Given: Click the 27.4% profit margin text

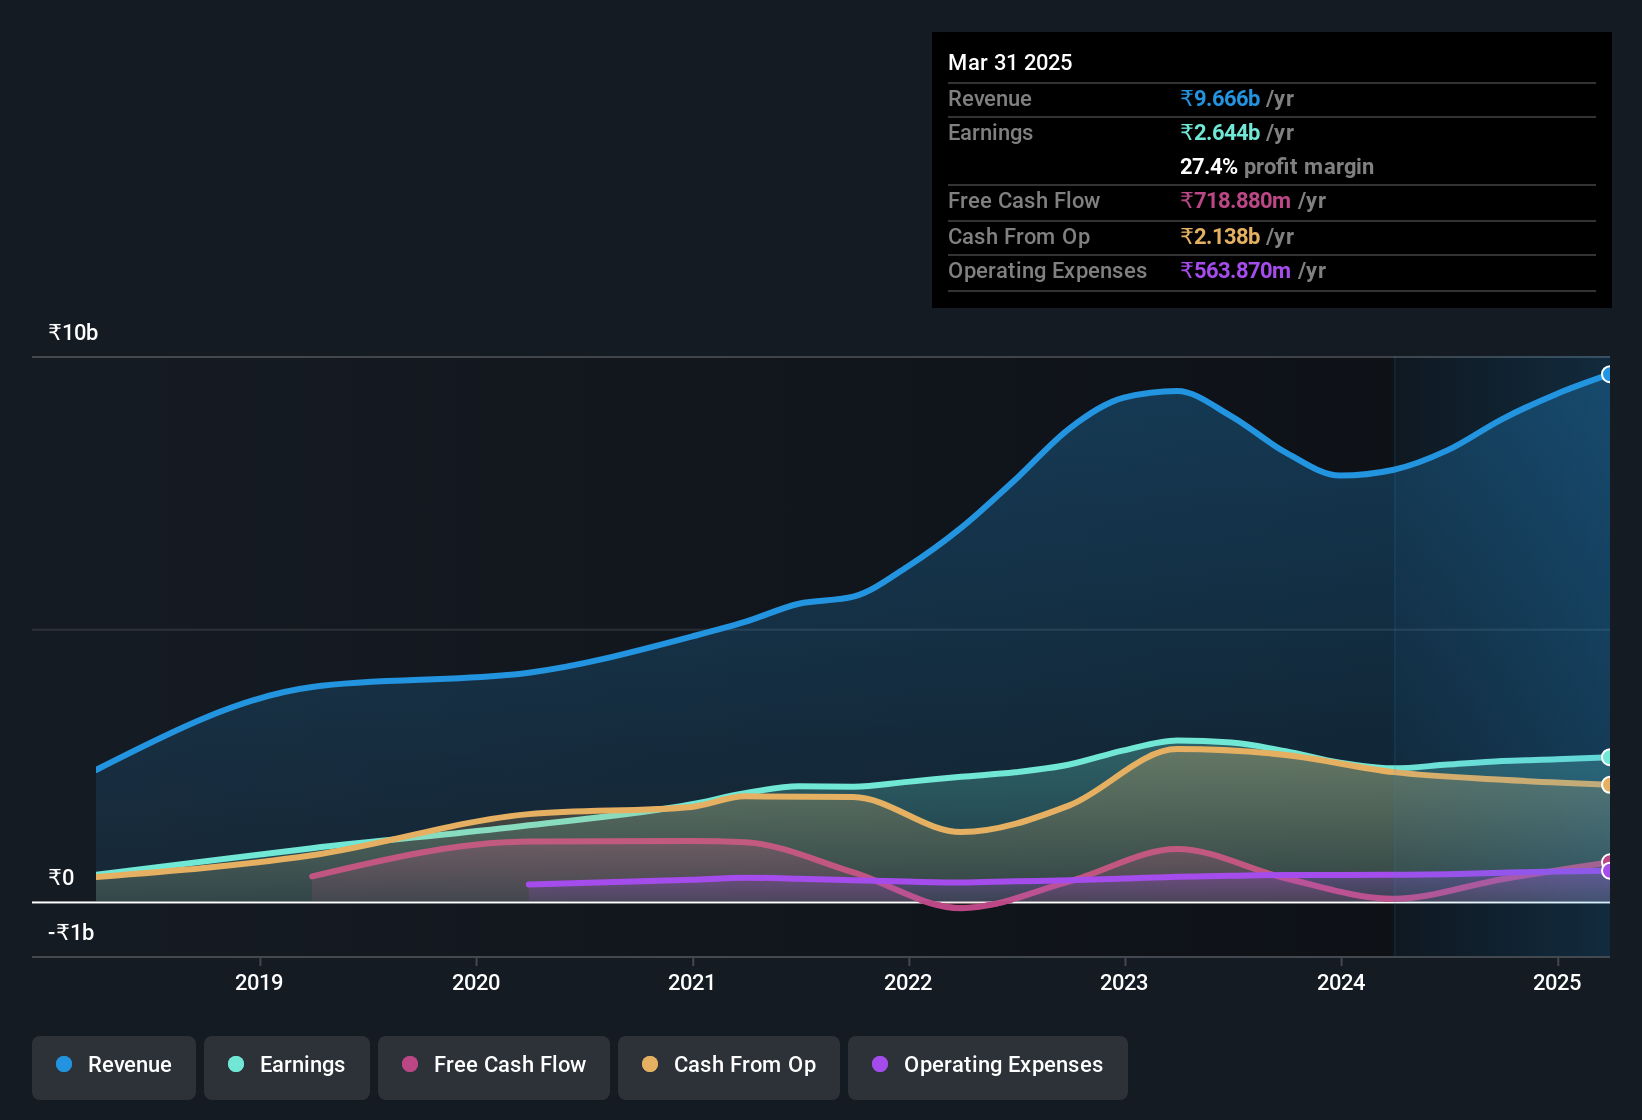Looking at the screenshot, I should pos(1277,166).
